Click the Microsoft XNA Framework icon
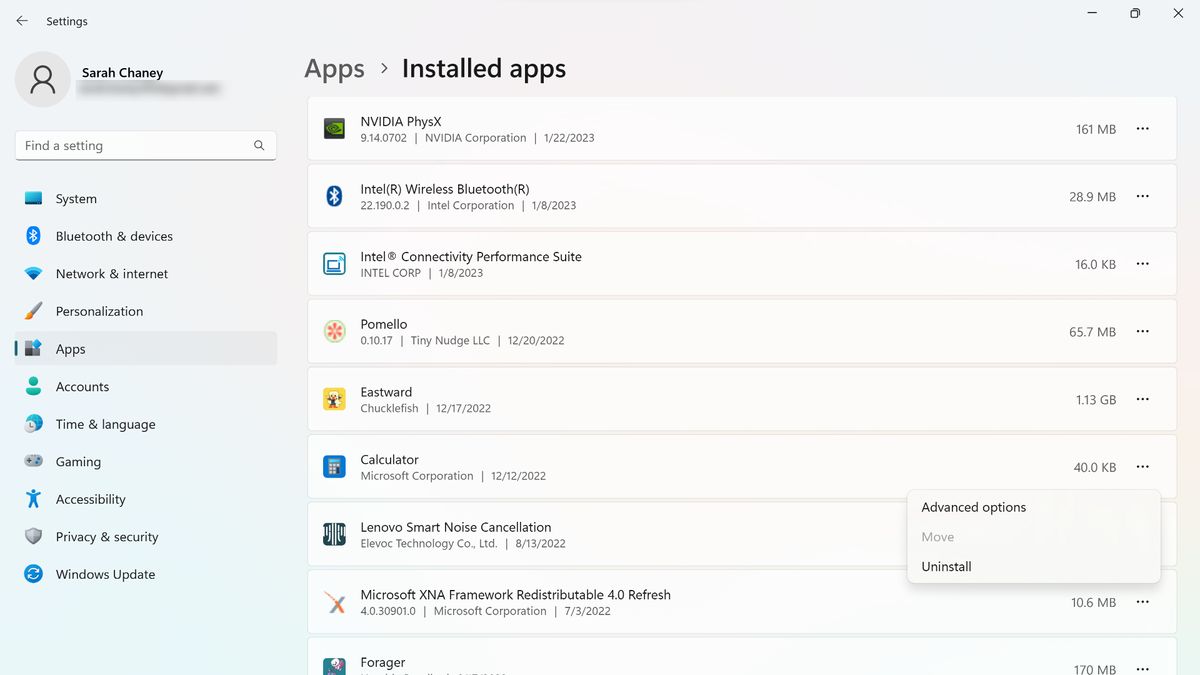 (334, 602)
